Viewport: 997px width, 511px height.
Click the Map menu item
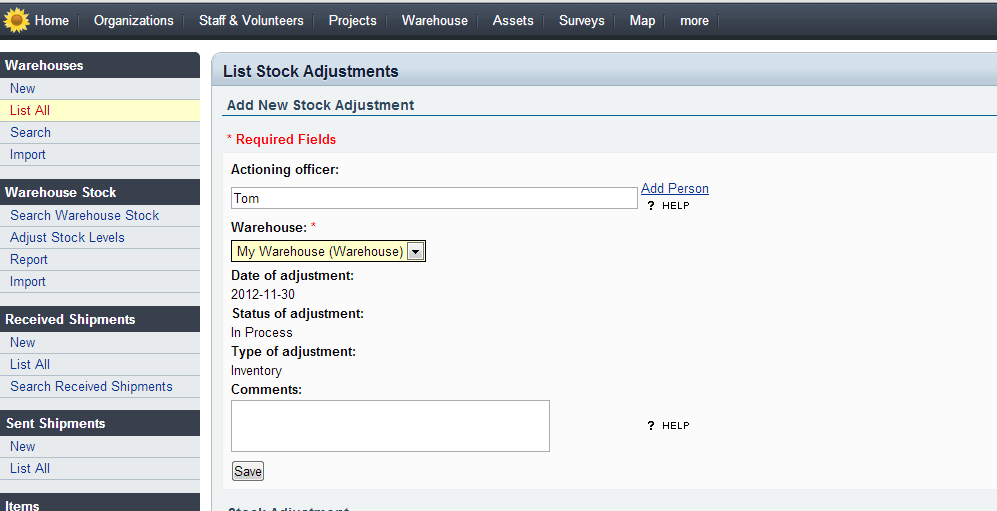pyautogui.click(x=642, y=20)
